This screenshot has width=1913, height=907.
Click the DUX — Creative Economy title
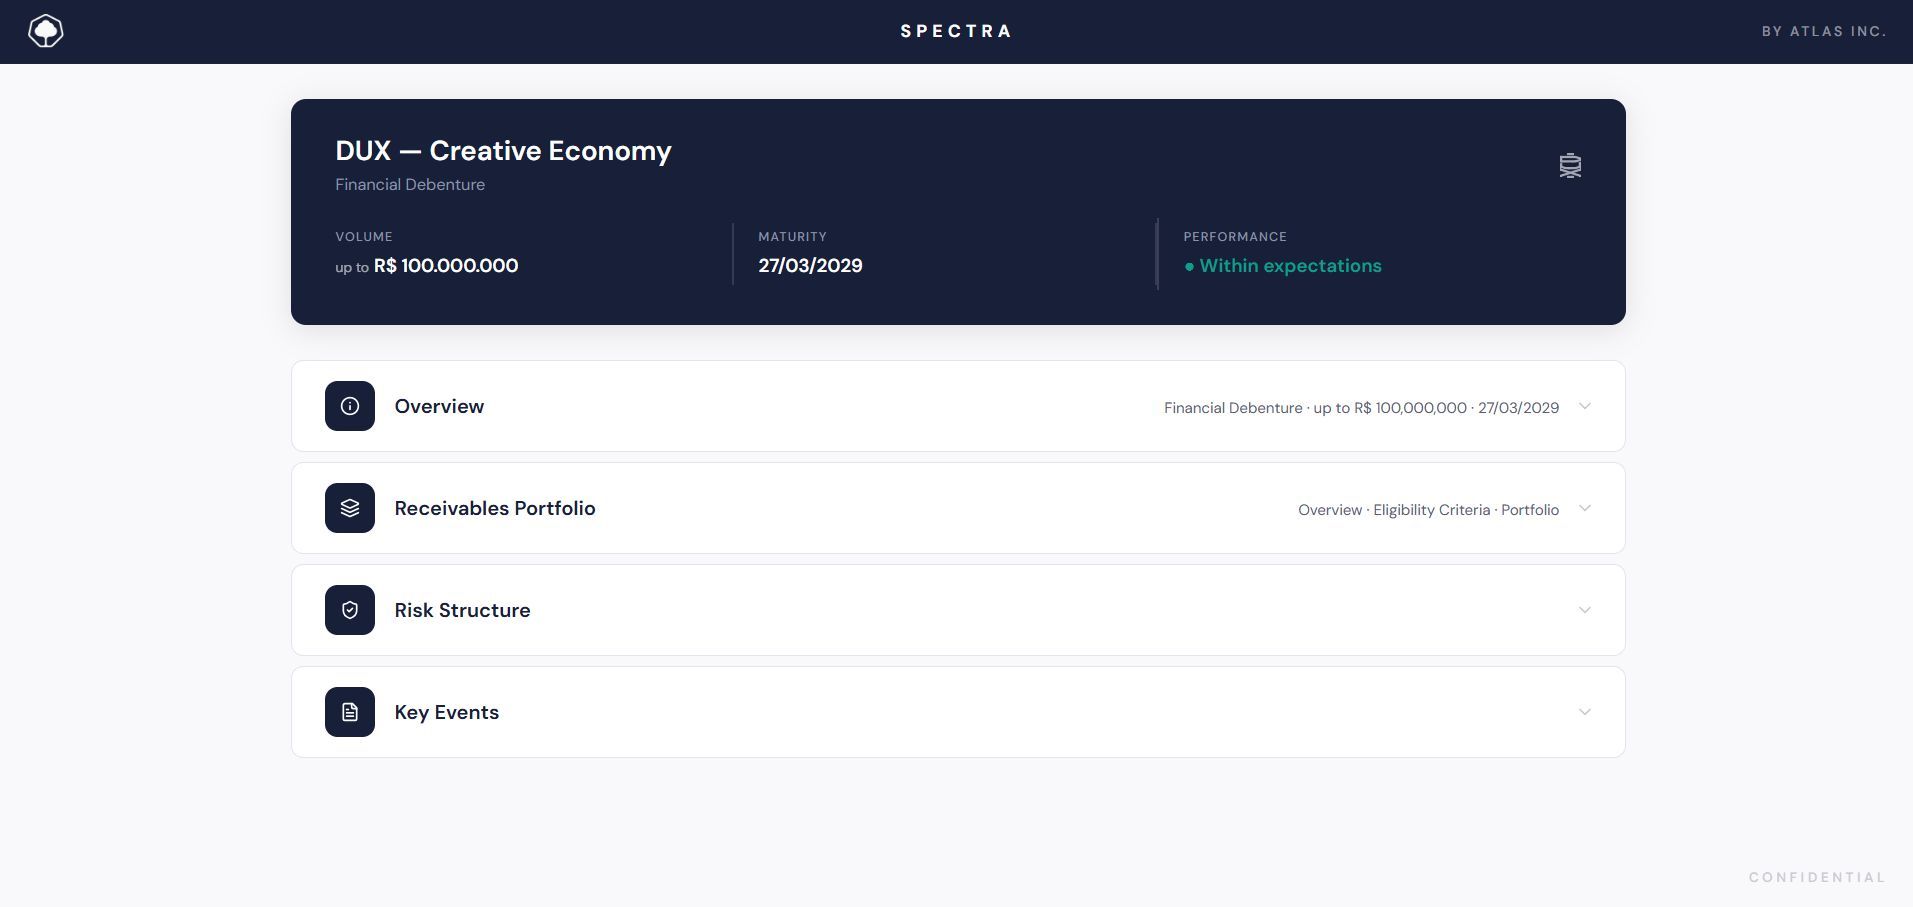tap(503, 151)
